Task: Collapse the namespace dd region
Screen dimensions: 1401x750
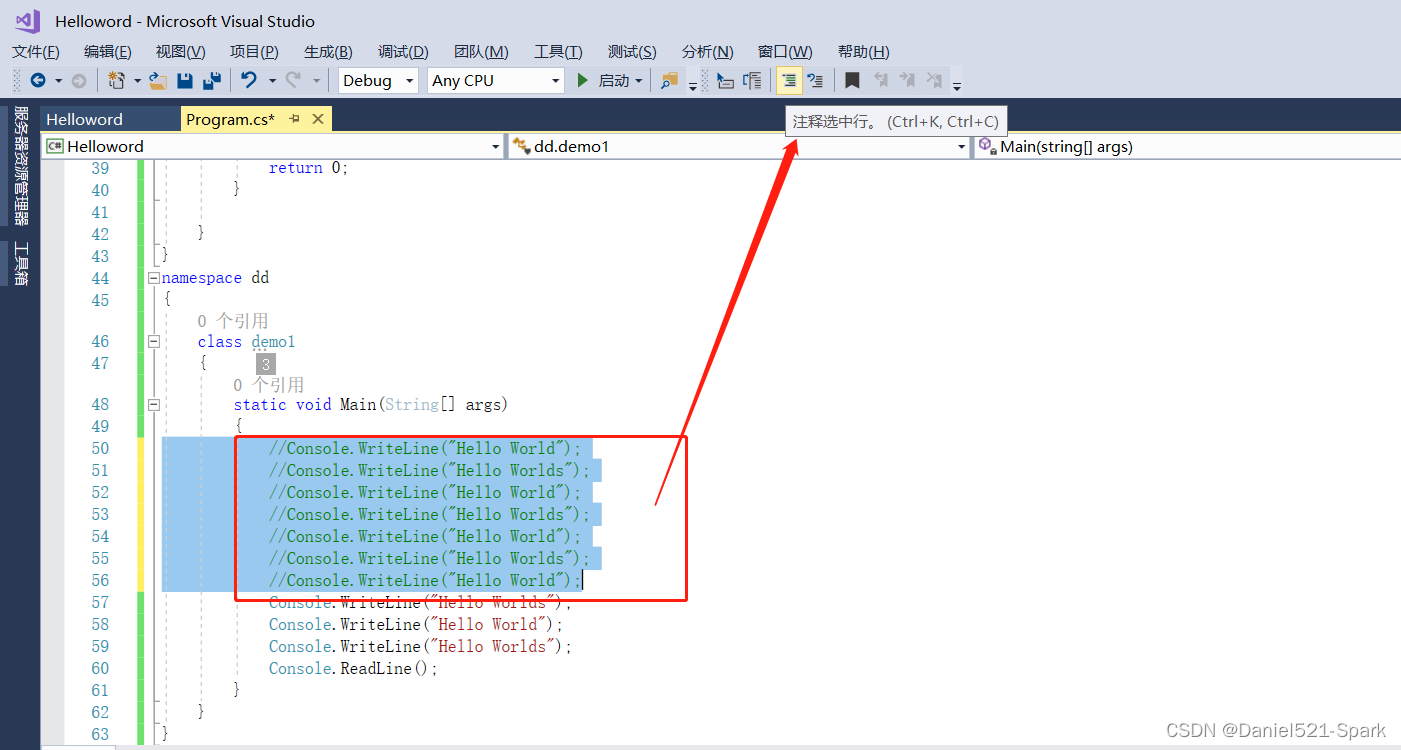Action: point(153,278)
